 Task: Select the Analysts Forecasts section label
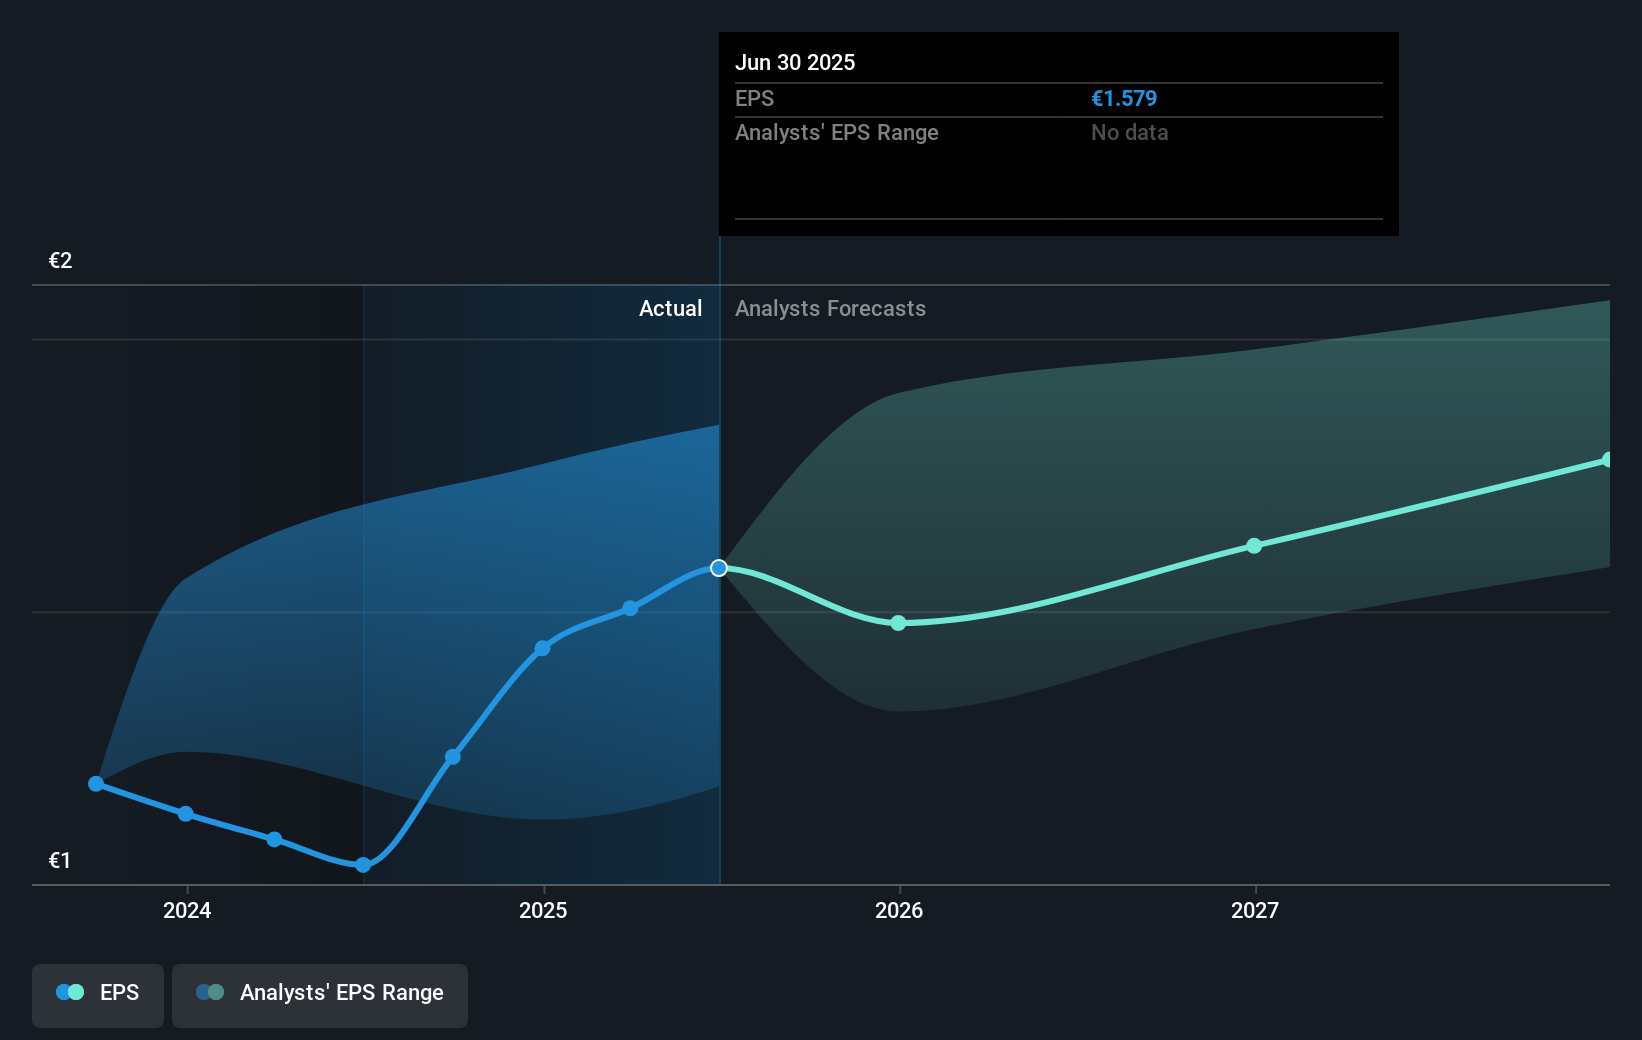[829, 308]
